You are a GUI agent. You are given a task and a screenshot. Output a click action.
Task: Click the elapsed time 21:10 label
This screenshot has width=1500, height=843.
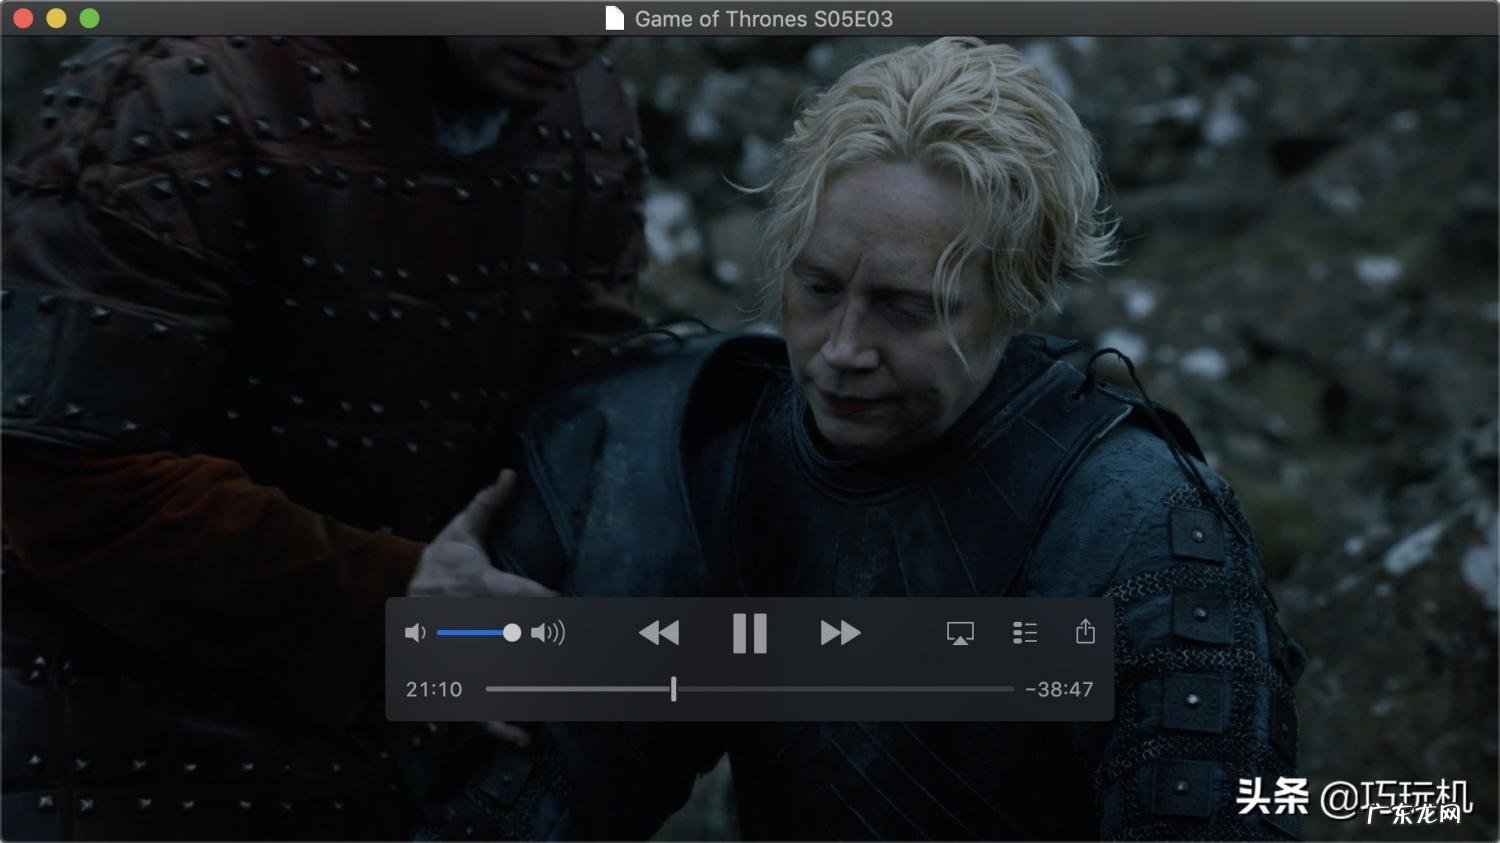coord(434,689)
